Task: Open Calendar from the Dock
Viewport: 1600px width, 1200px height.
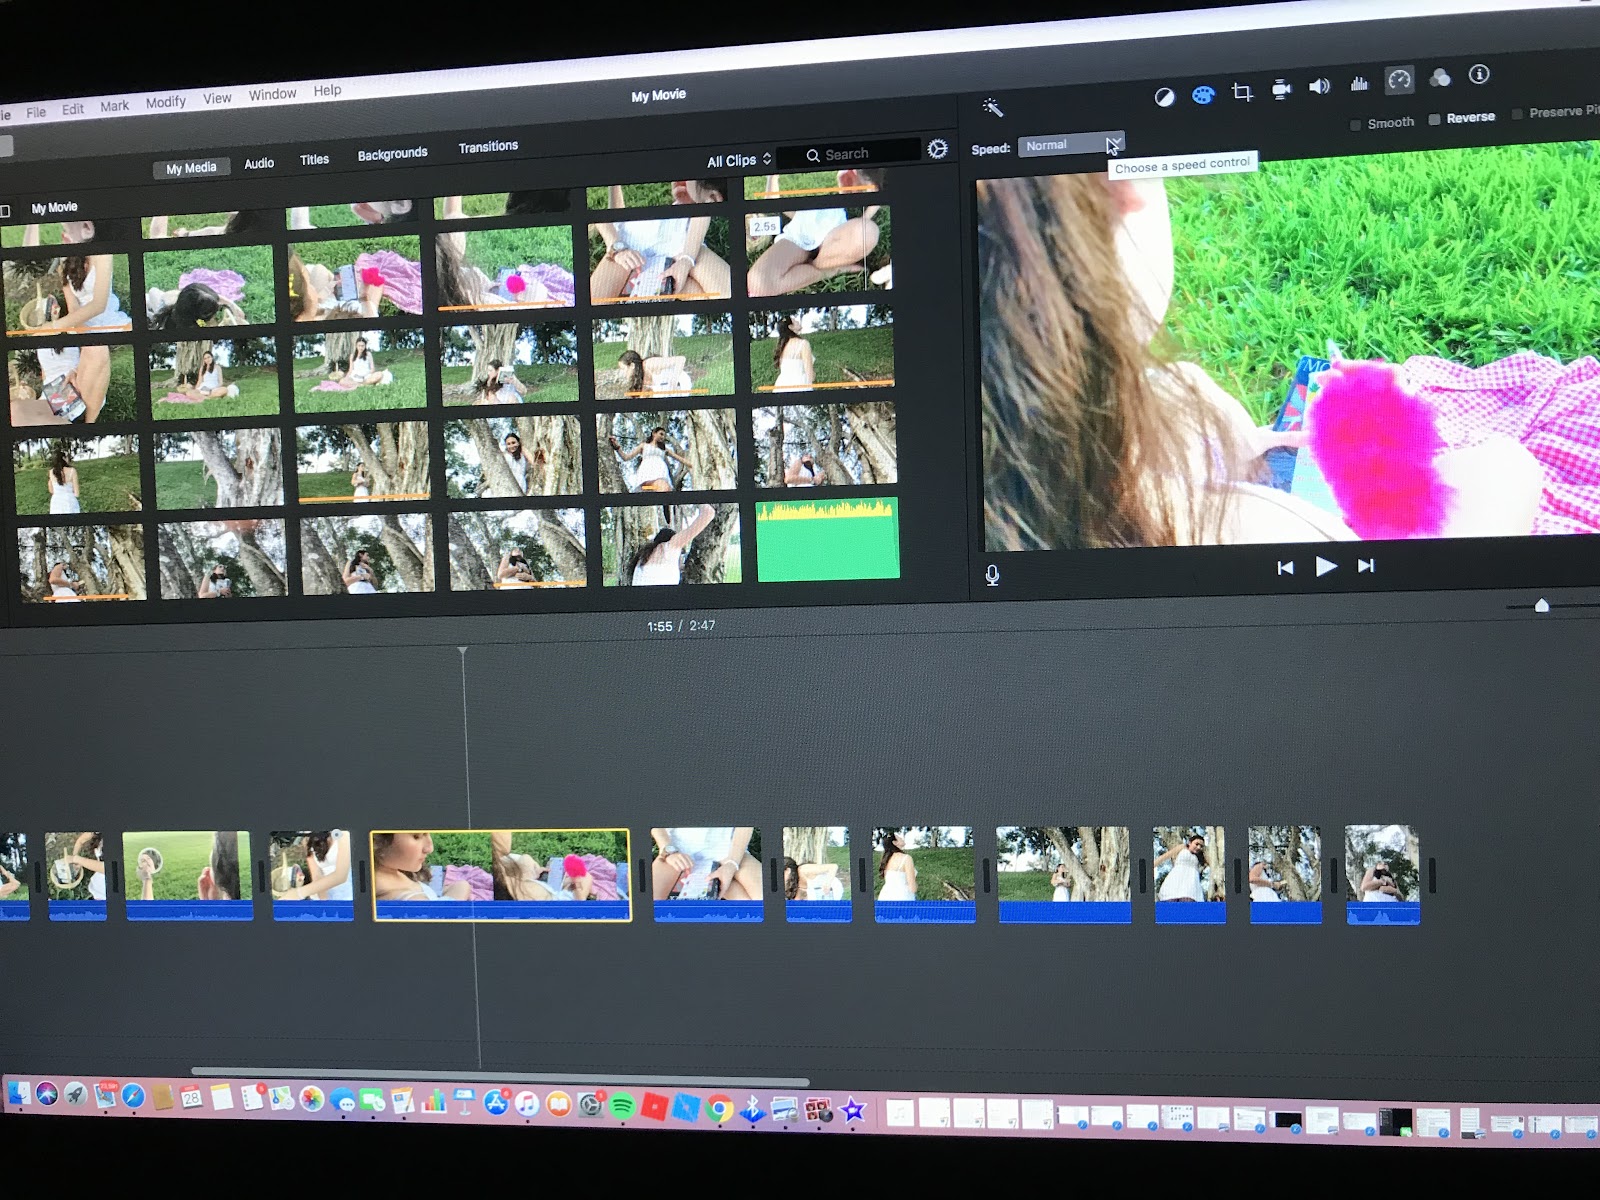Action: [x=191, y=1098]
